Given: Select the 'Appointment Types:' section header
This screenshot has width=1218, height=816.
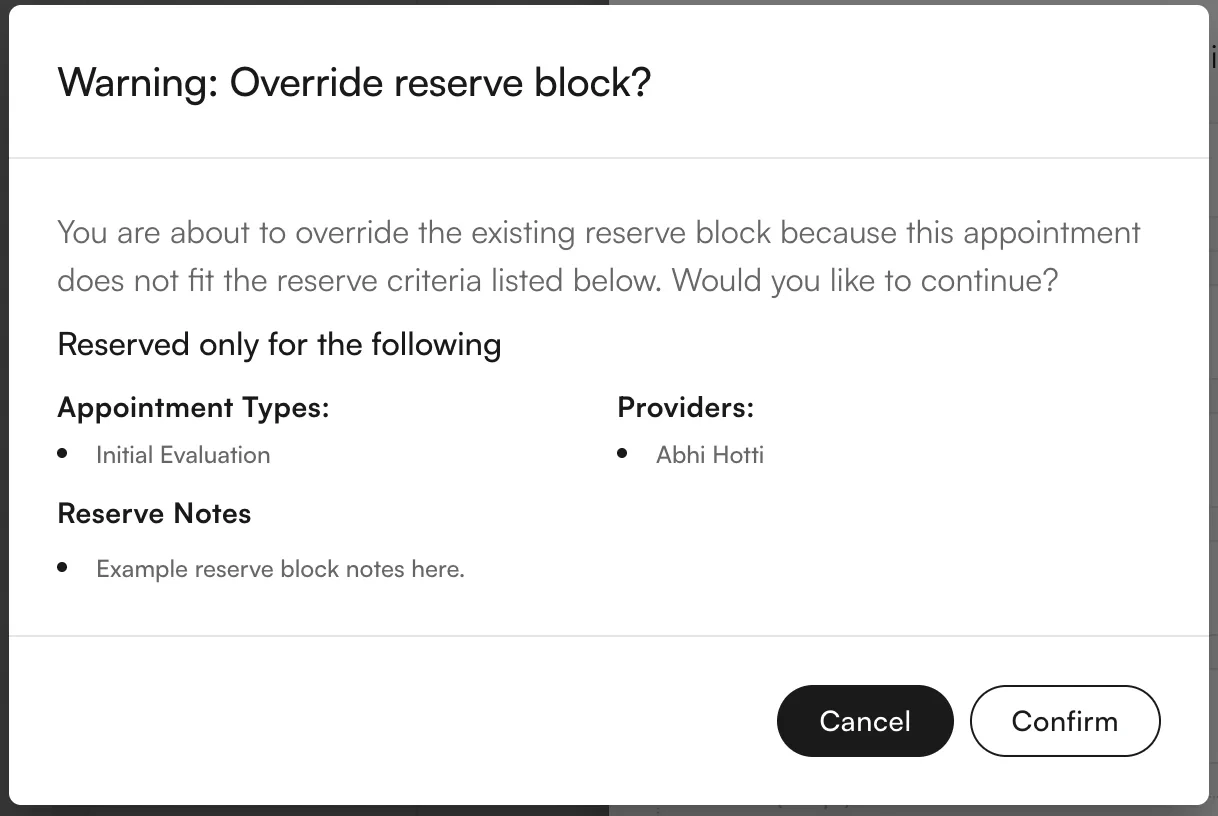Looking at the screenshot, I should [x=193, y=407].
